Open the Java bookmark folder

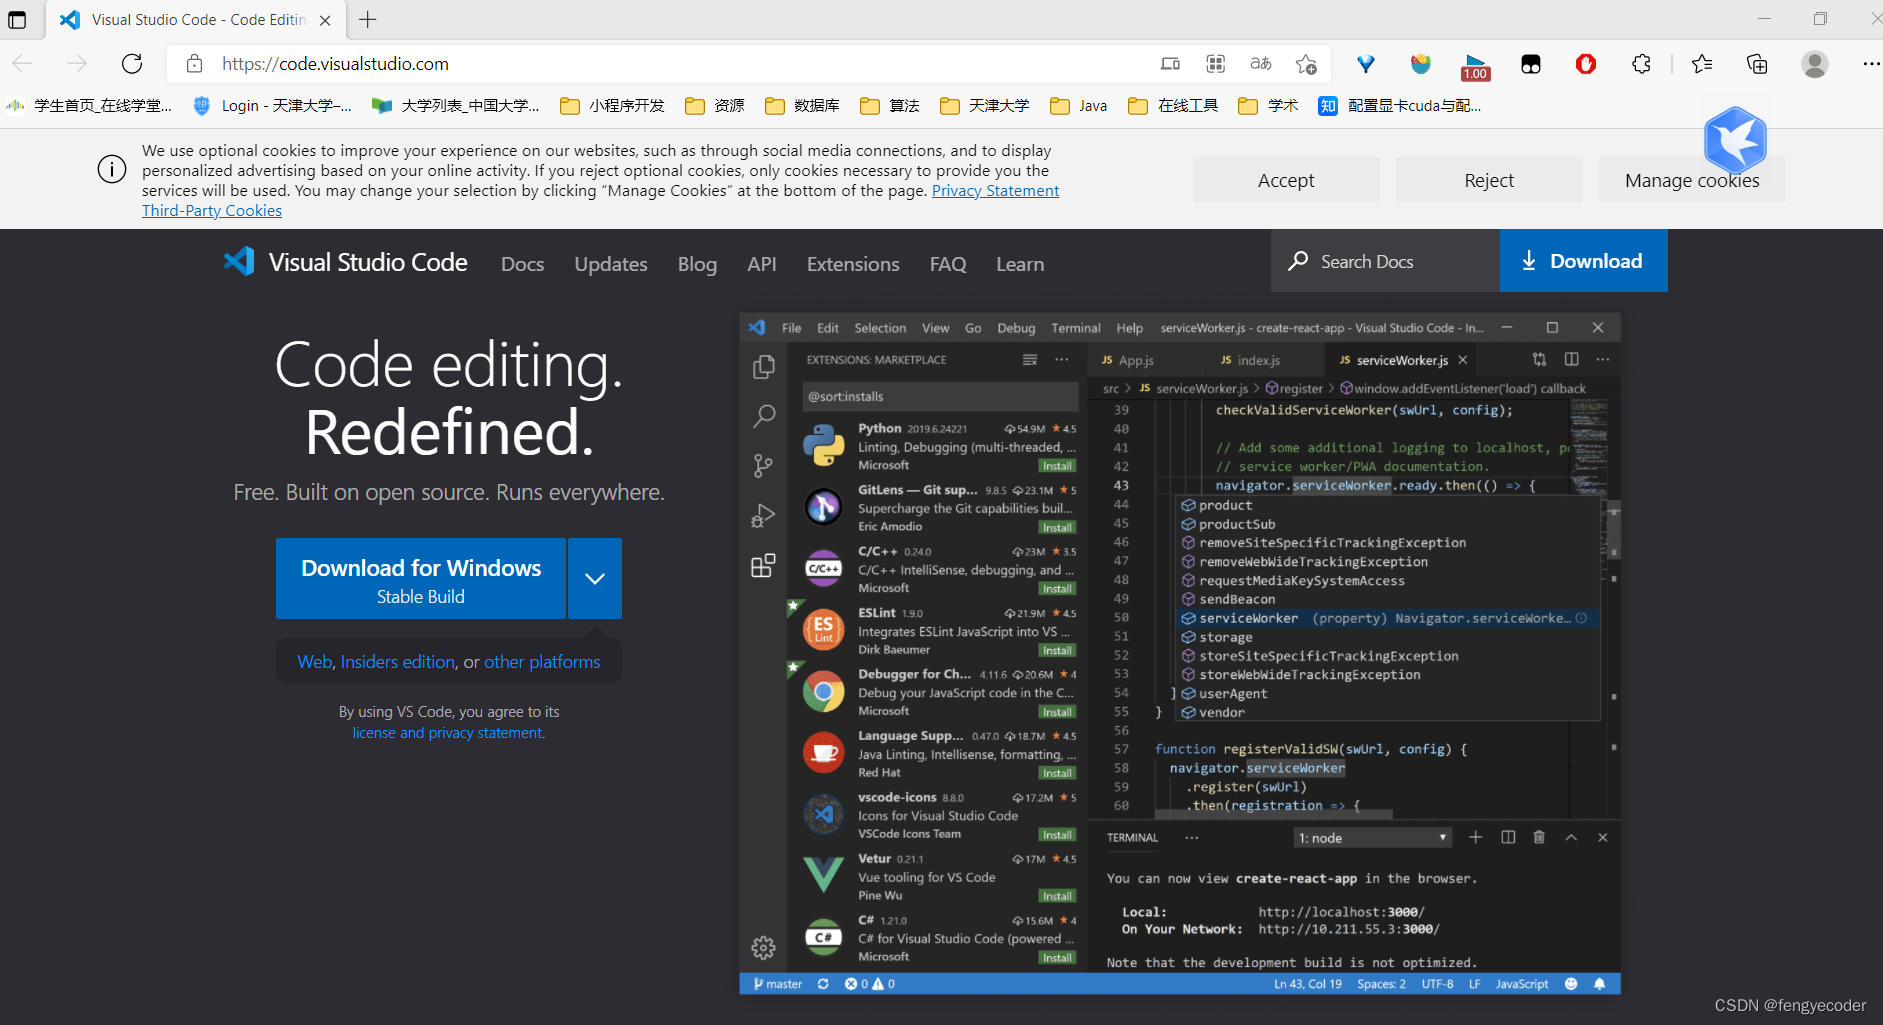[x=1079, y=106]
